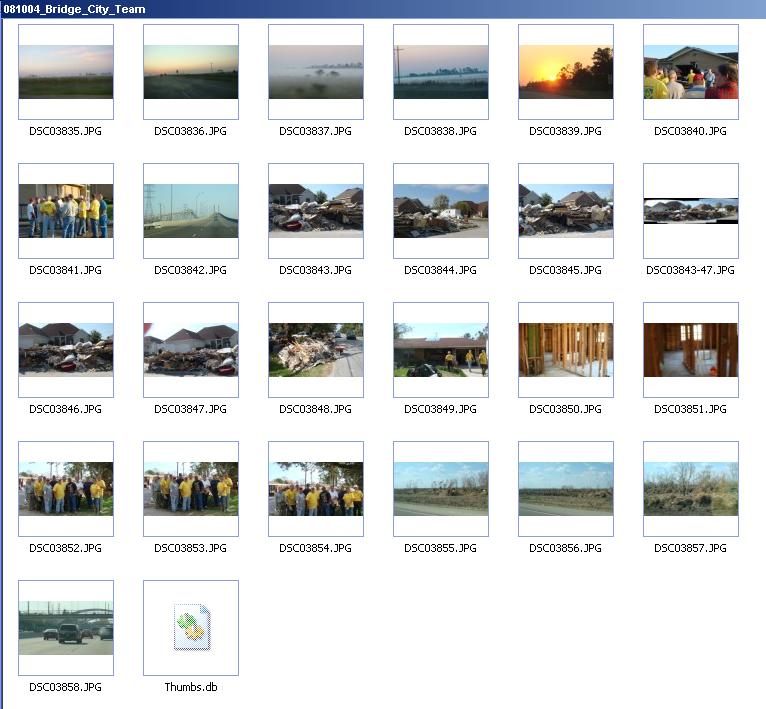Click the DSC03858.JPG file name
Viewport: 766px width, 709px height.
pyautogui.click(x=65, y=687)
